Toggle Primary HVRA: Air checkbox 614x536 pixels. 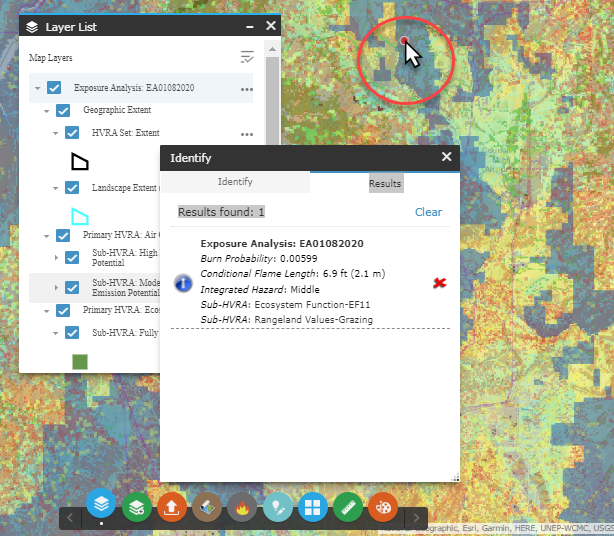coord(63,235)
